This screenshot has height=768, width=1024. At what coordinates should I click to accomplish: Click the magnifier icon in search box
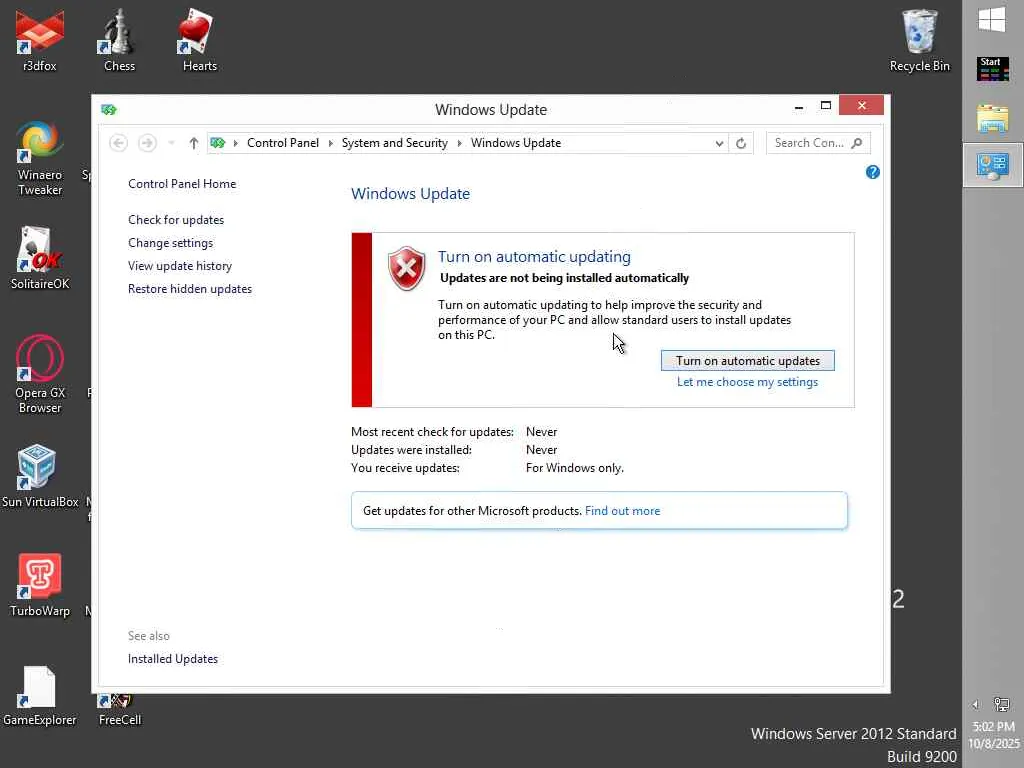tap(857, 143)
